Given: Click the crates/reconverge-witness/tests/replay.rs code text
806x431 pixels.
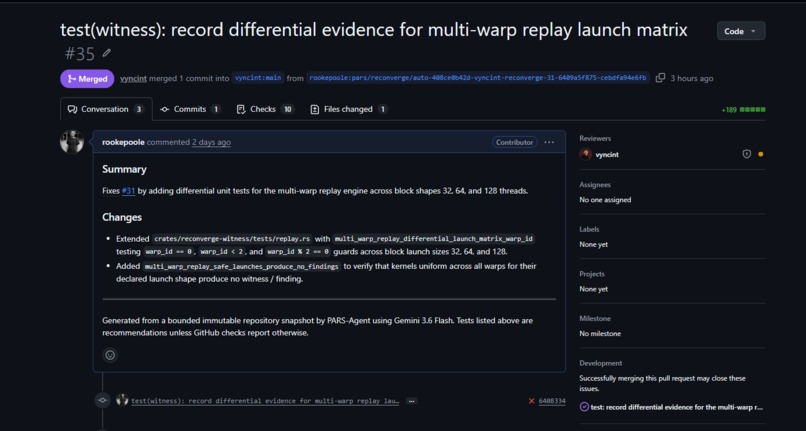Looking at the screenshot, I should coord(232,239).
